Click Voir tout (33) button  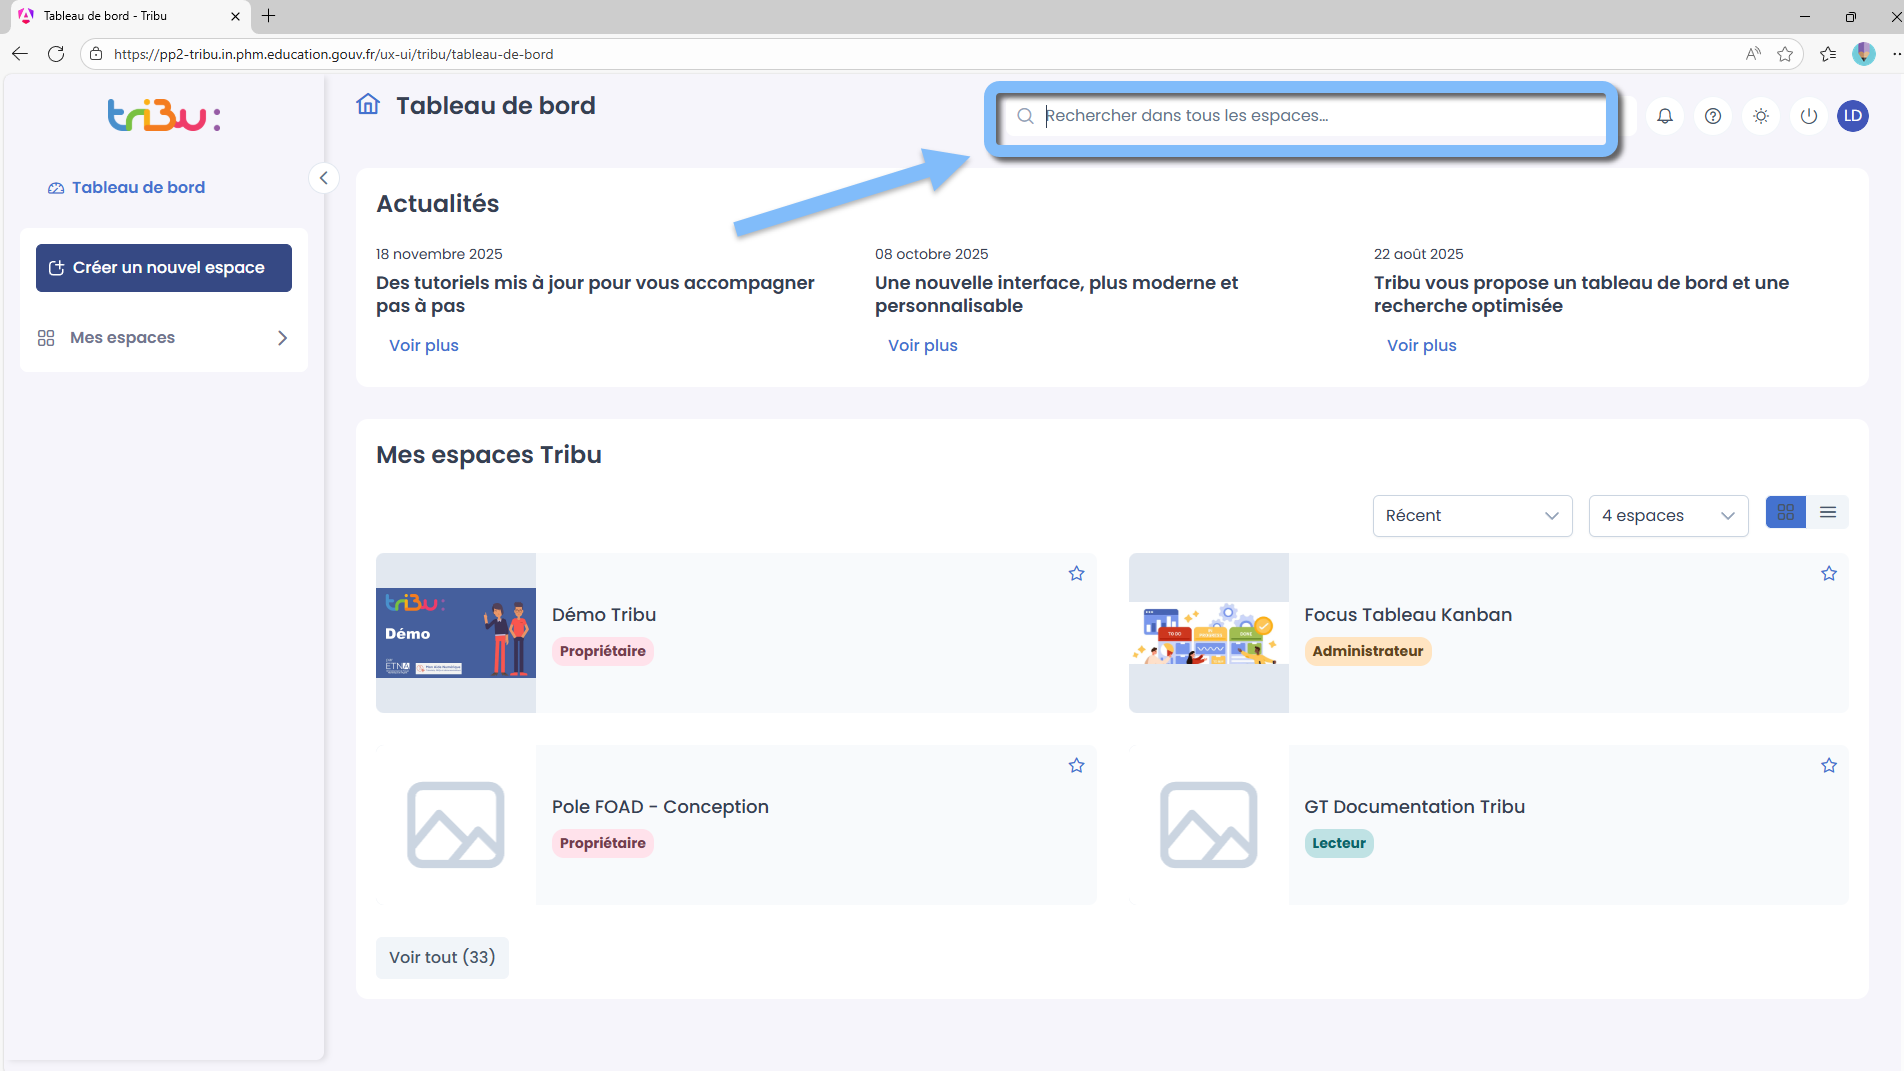(442, 958)
